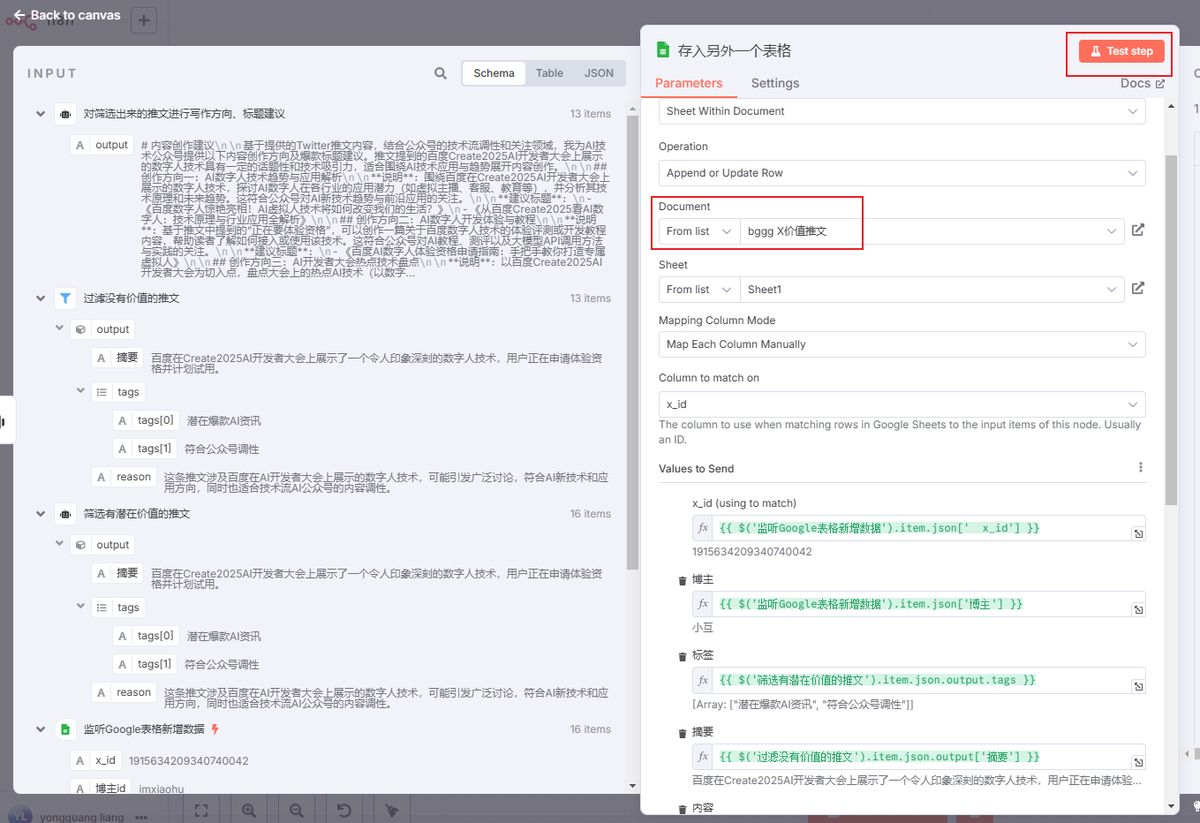Viewport: 1200px width, 823px height.
Task: Open the expression editor icon on the x_id field
Action: [1138, 532]
